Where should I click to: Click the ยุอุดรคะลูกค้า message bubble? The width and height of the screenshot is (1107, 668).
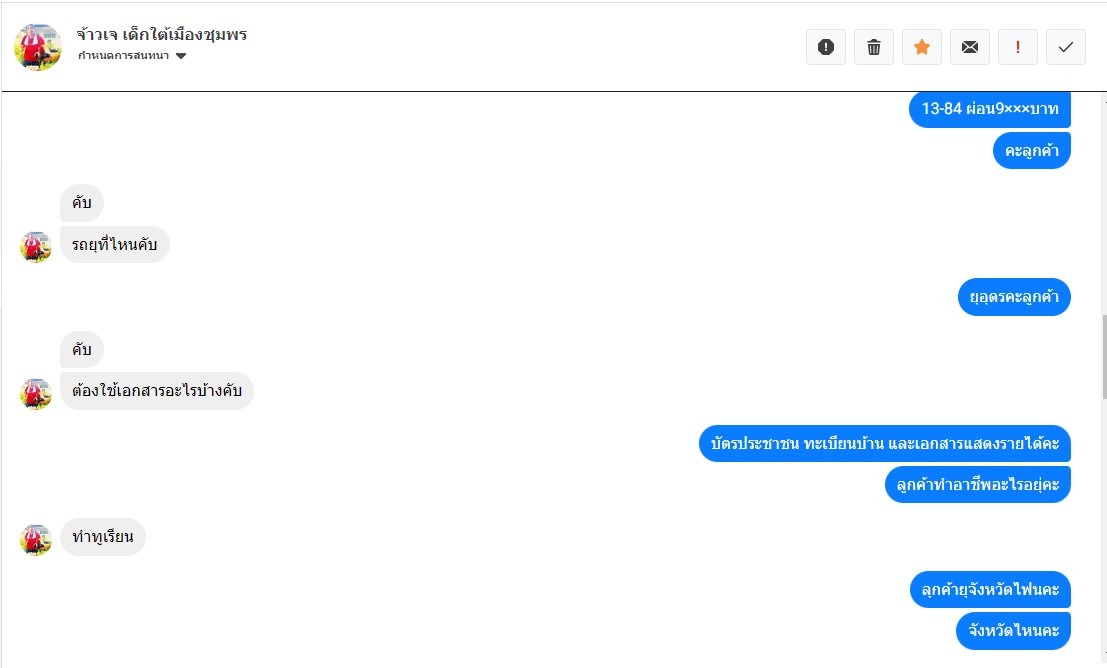click(x=1014, y=297)
